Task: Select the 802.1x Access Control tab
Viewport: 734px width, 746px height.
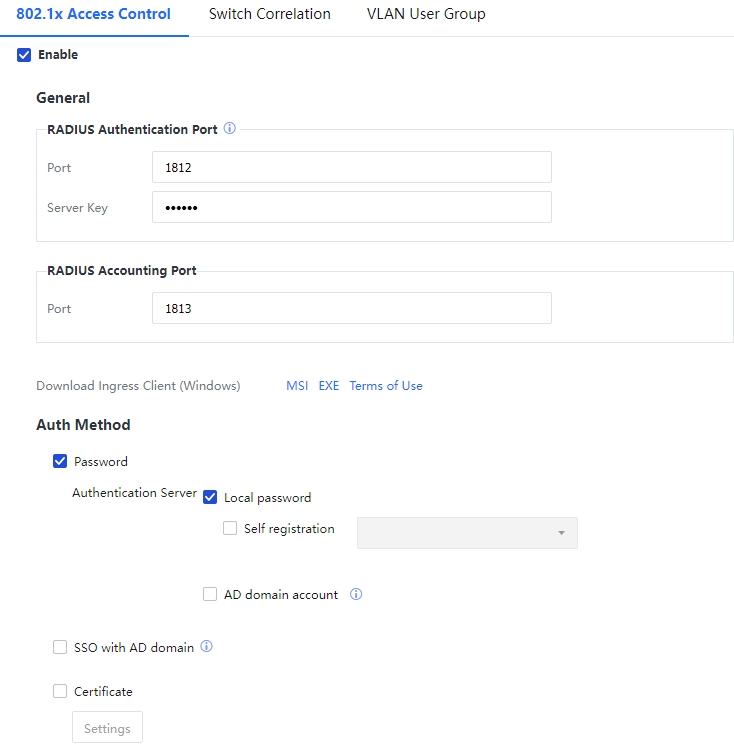Action: click(x=93, y=14)
